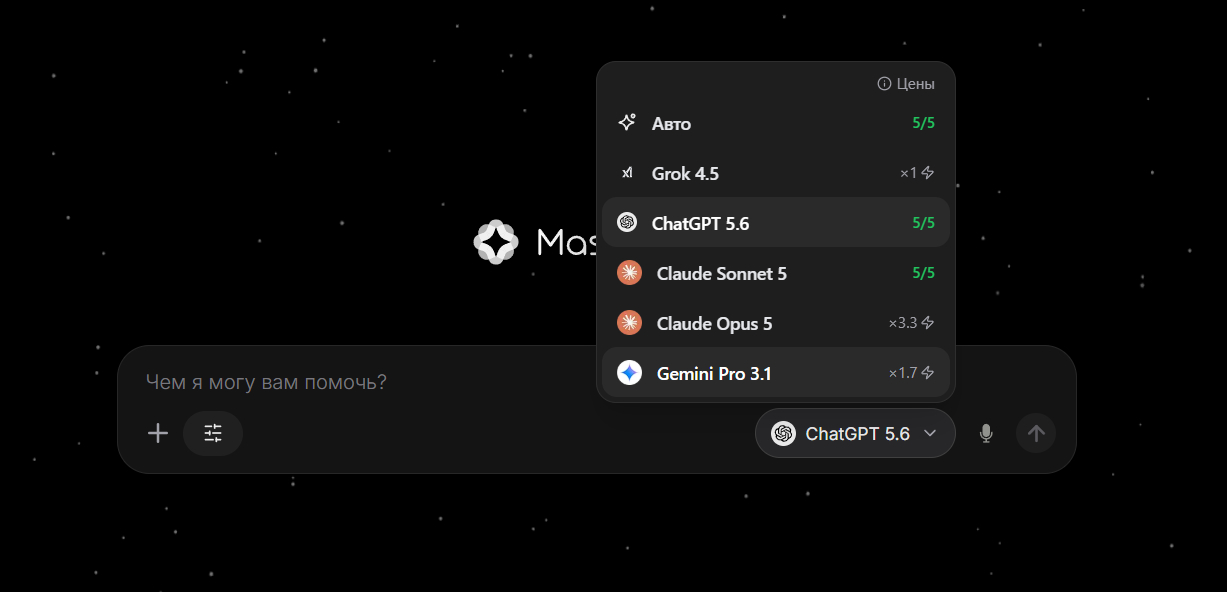Viewport: 1227px width, 592px height.
Task: Click the info icon beside Цены
Action: click(884, 84)
